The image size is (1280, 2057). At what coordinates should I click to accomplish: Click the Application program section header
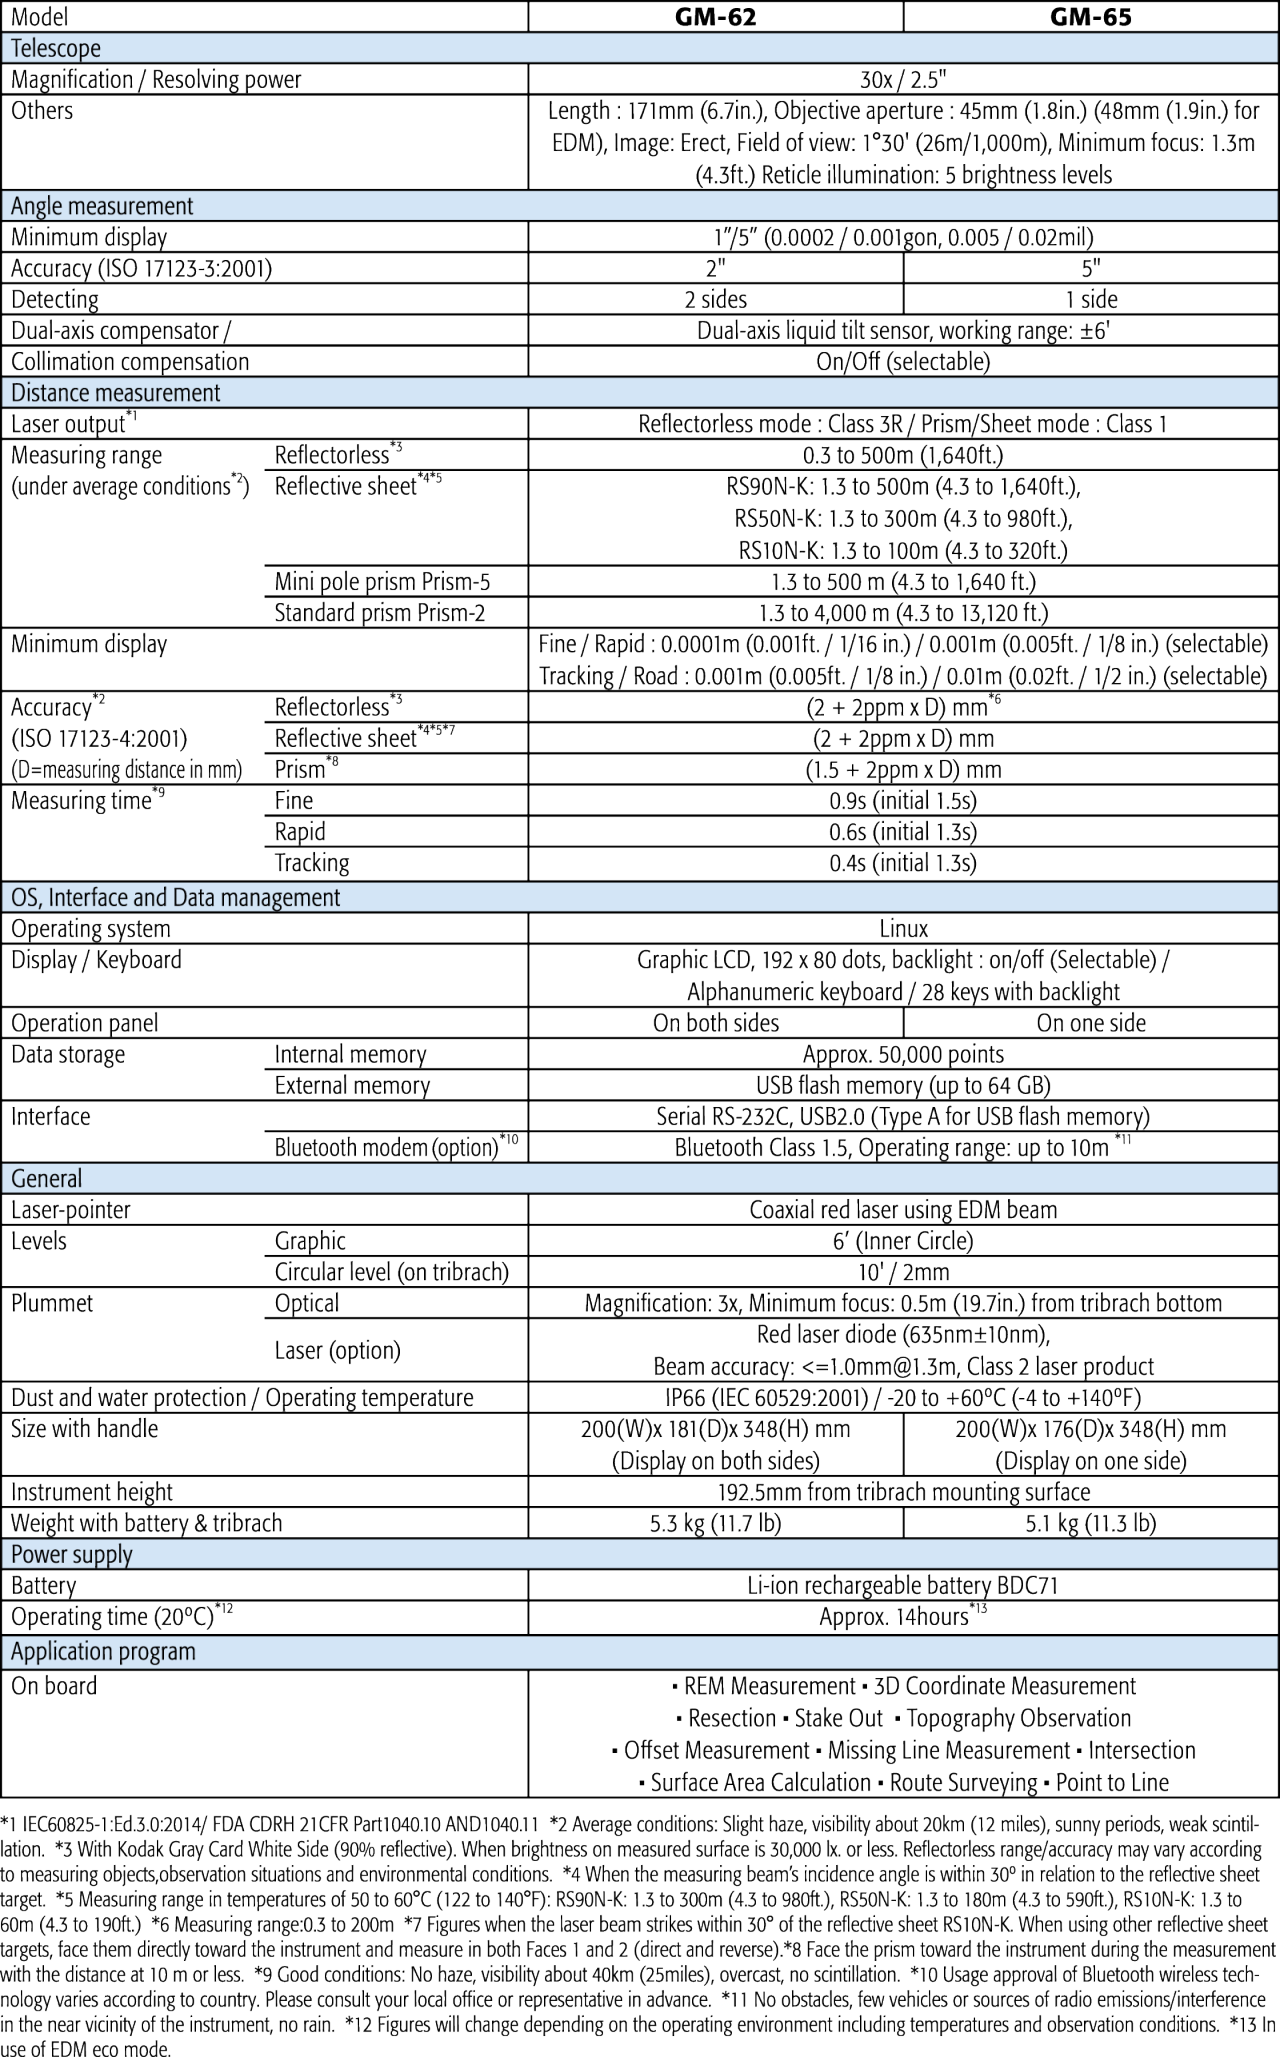pyautogui.click(x=103, y=1652)
